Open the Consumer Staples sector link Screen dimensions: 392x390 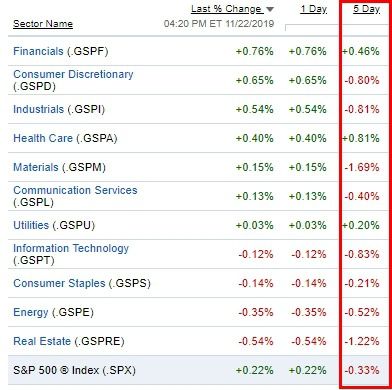59,283
